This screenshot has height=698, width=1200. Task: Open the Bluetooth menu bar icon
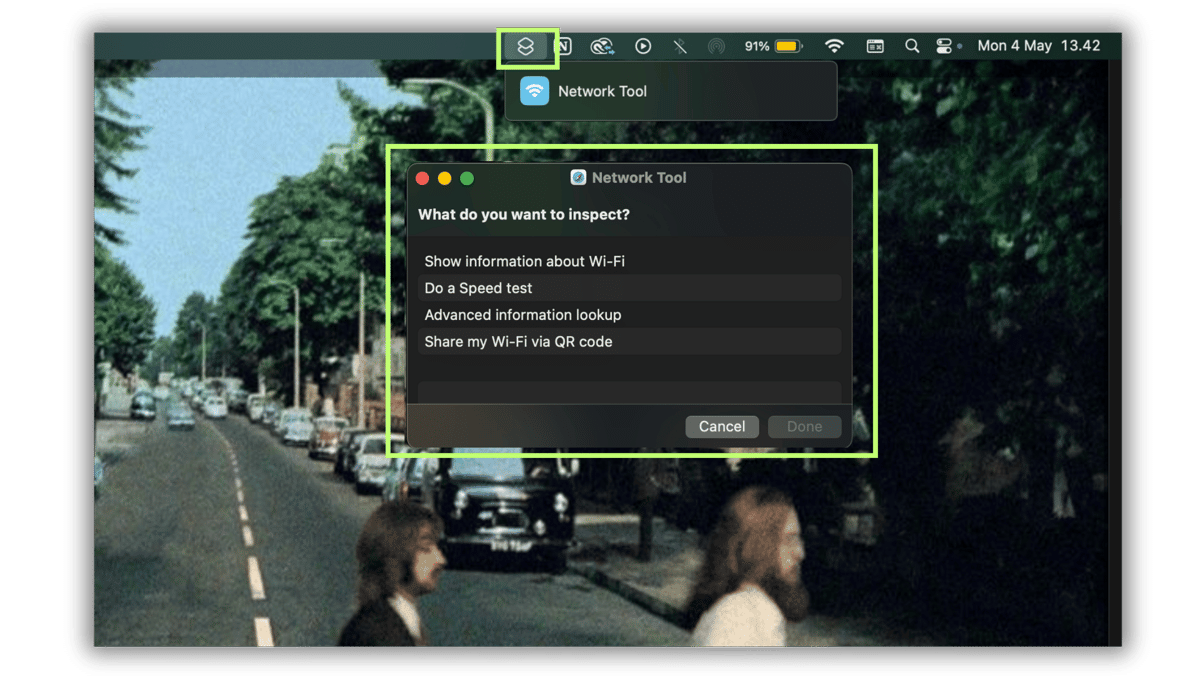pyautogui.click(x=680, y=46)
